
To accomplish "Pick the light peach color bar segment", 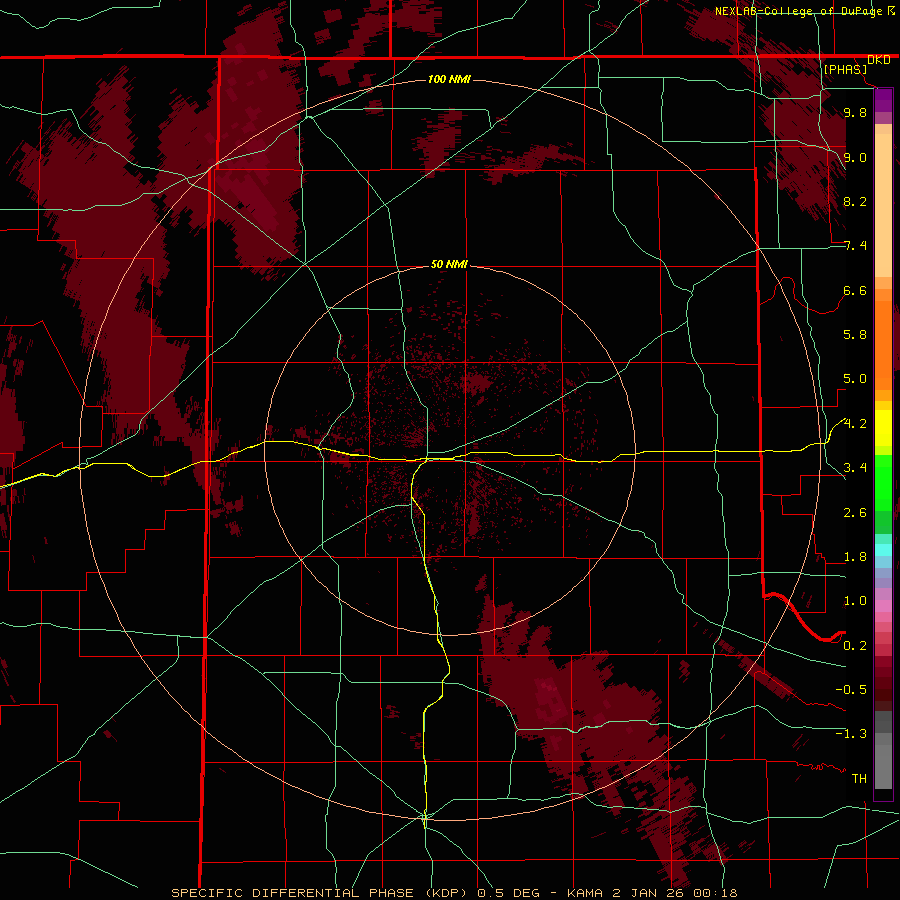I will point(883,205).
